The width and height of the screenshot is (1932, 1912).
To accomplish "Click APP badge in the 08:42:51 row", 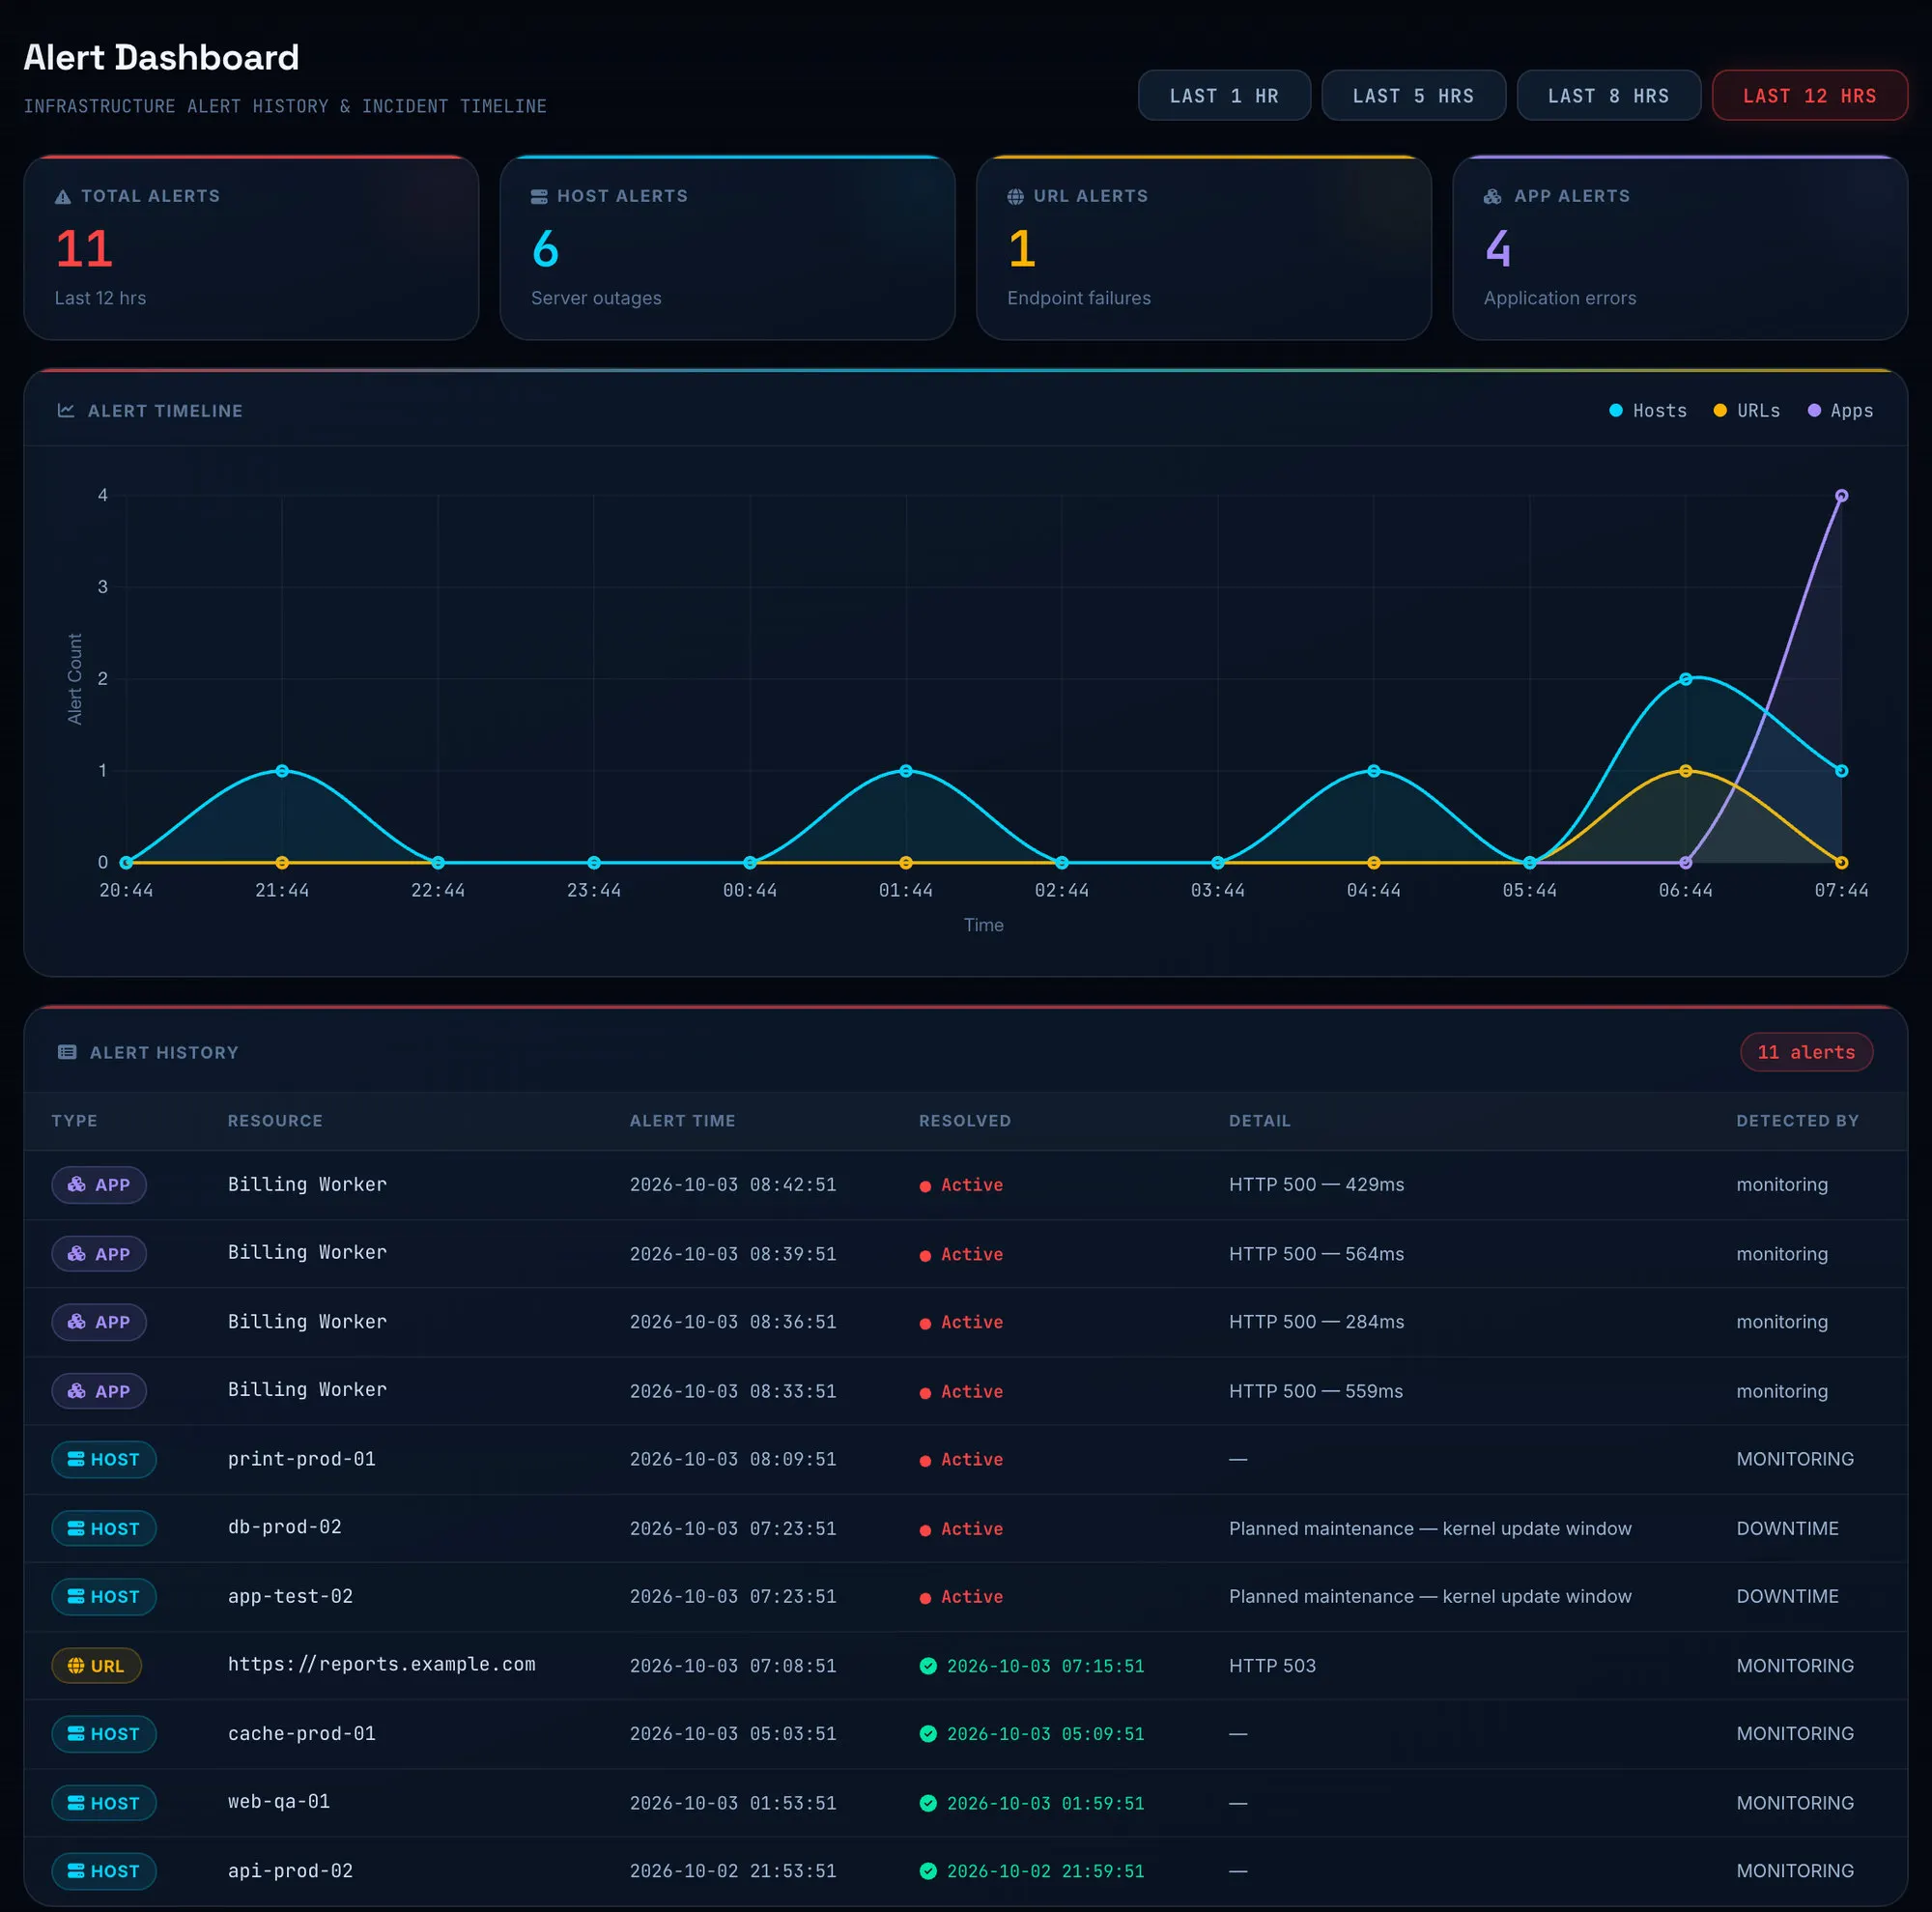I will point(99,1185).
